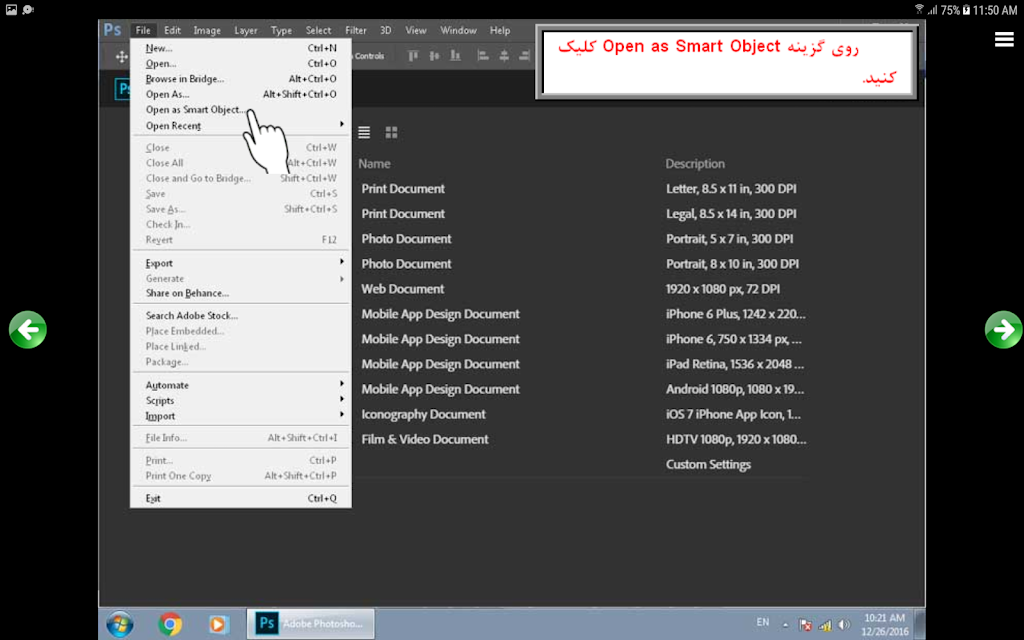Click the EN language indicator
This screenshot has height=640, width=1024.
(x=763, y=622)
